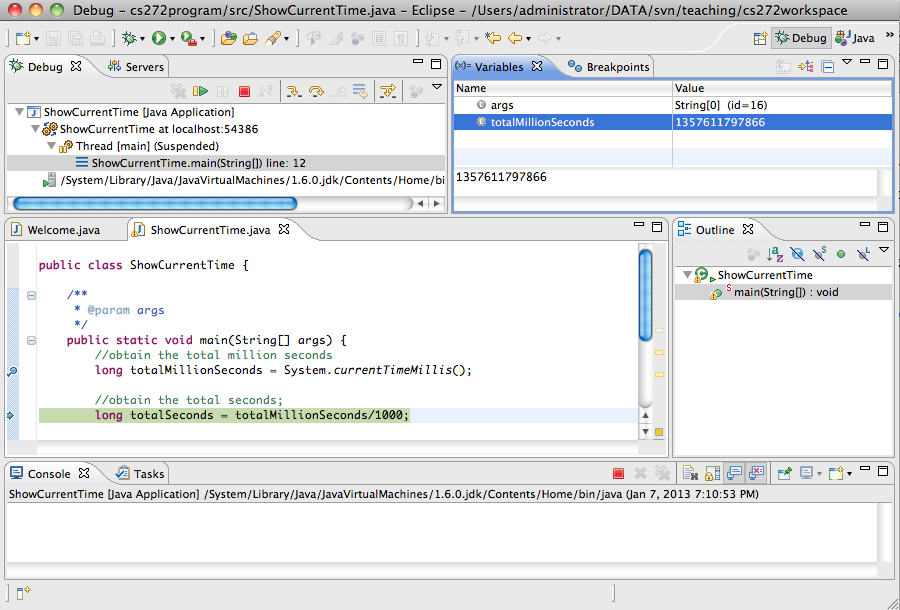The image size is (900, 610).
Task: Click the Debug view horizontal scrollbar
Action: (x=155, y=203)
